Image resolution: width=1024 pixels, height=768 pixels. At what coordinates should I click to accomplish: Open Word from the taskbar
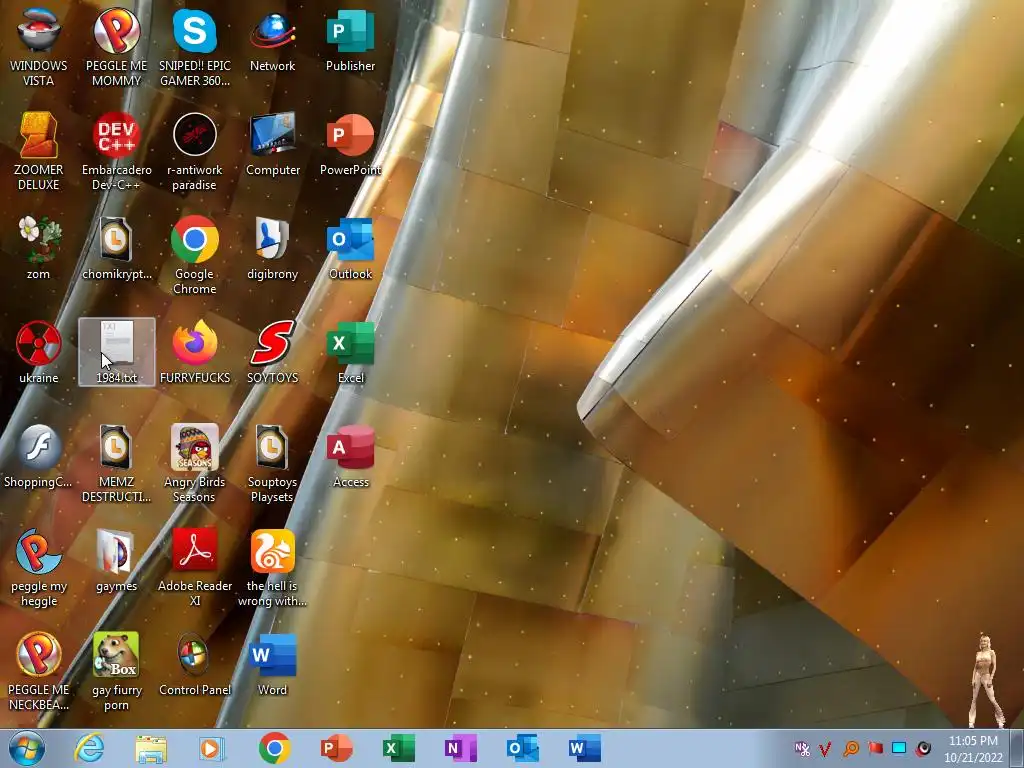point(584,748)
